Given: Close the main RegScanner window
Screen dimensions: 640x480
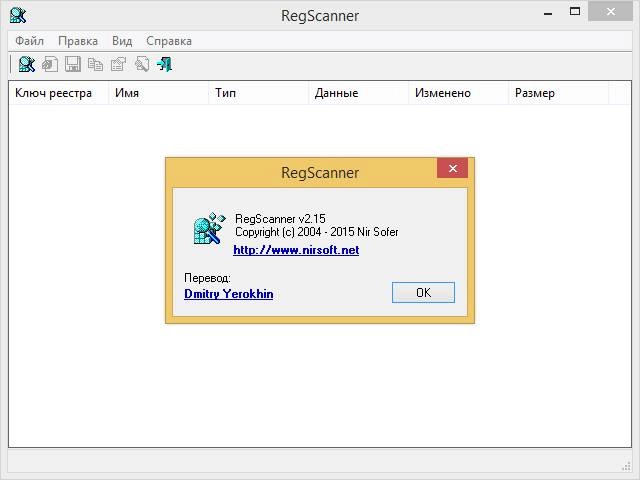Looking at the screenshot, I should [611, 11].
